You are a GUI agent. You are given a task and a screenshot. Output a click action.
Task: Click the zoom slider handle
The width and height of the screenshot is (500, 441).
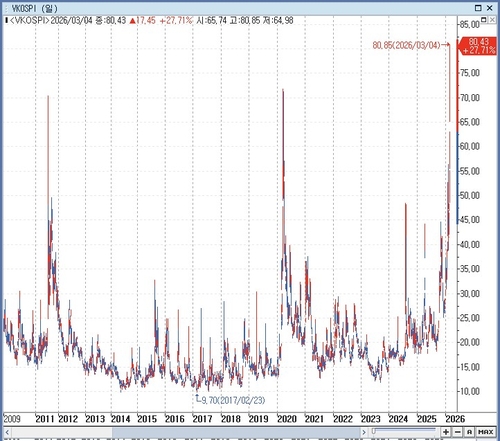click(374, 431)
